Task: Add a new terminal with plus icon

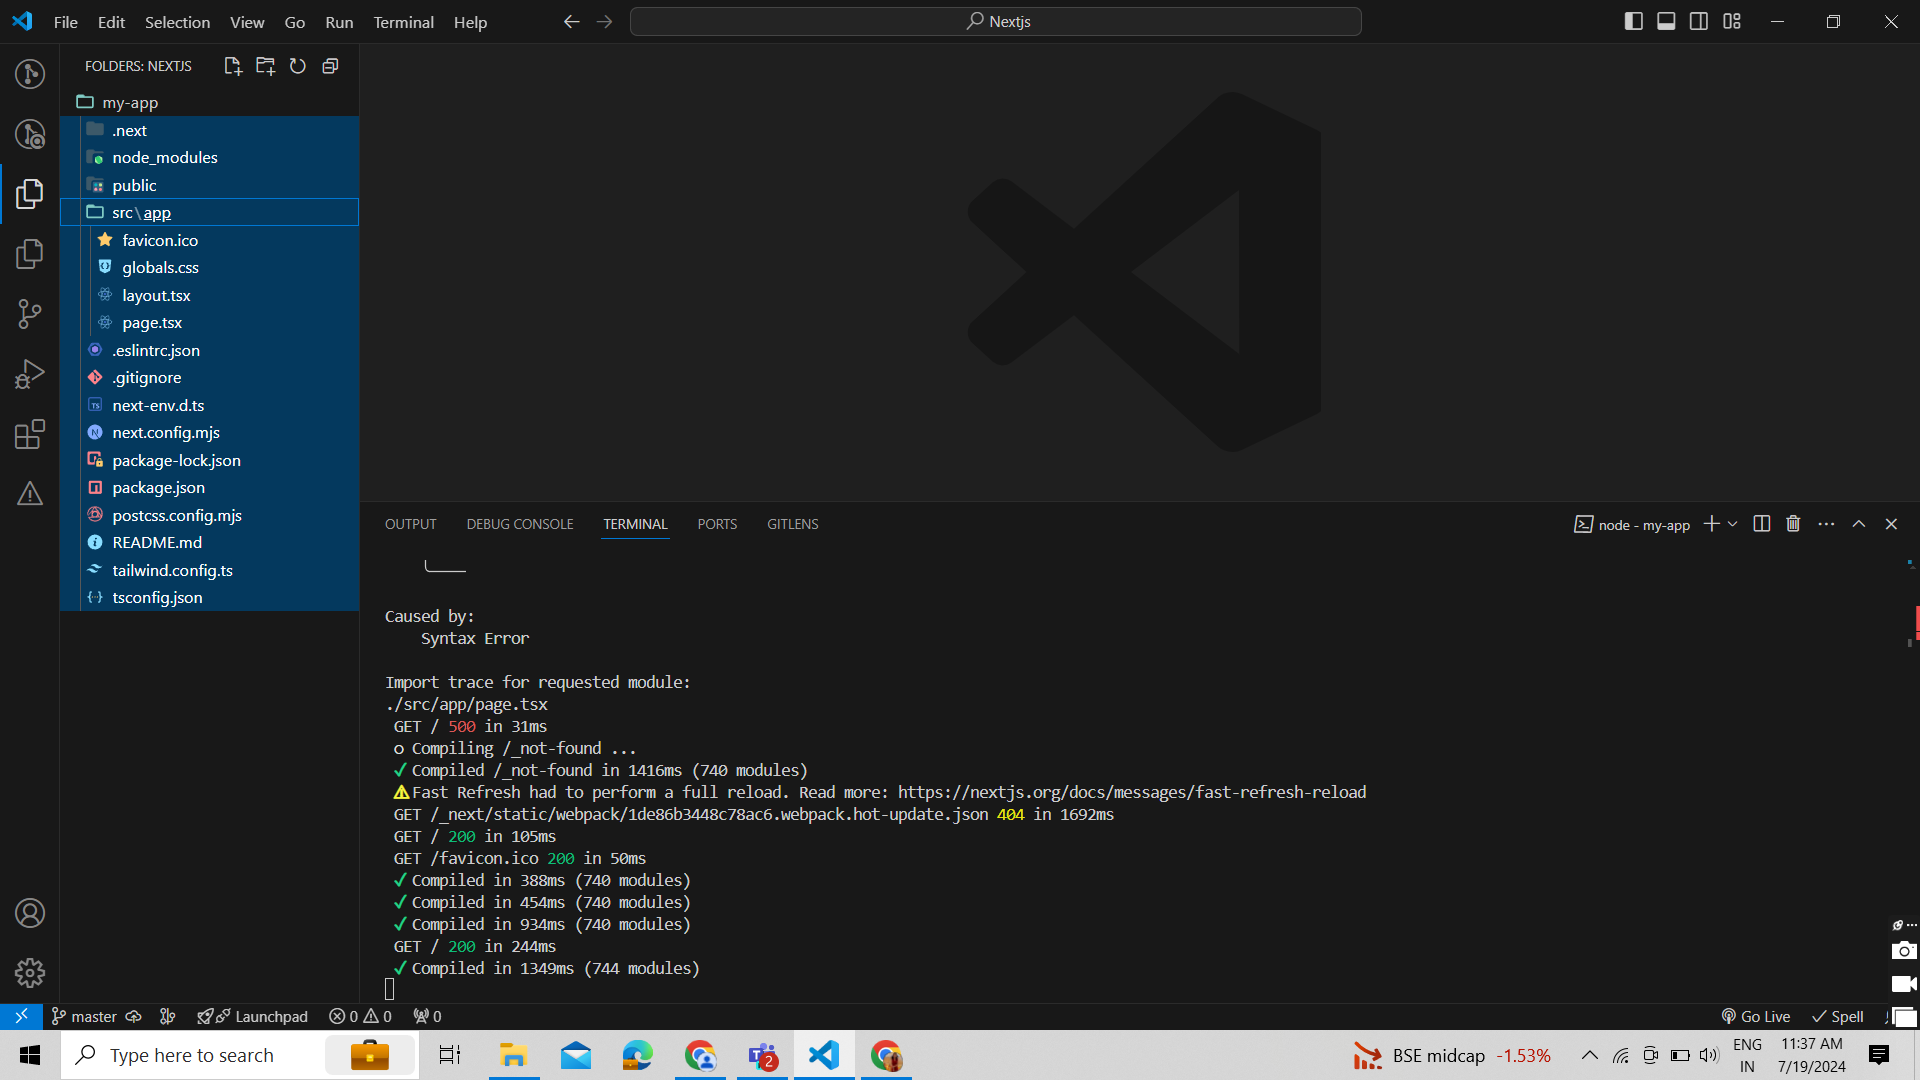Action: click(1711, 524)
